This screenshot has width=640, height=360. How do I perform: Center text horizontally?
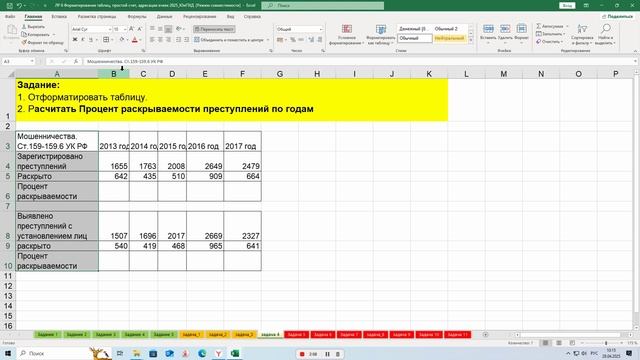(160, 40)
